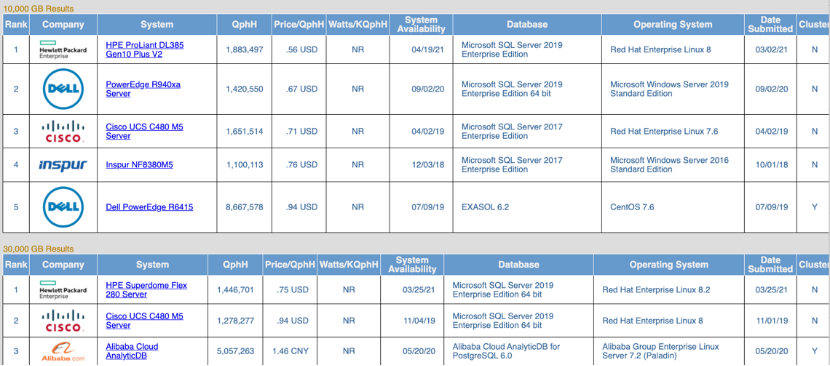Screen dimensions: 830x366
Task: Click the QphH column header in 30,000 GB table
Action: coord(236,264)
